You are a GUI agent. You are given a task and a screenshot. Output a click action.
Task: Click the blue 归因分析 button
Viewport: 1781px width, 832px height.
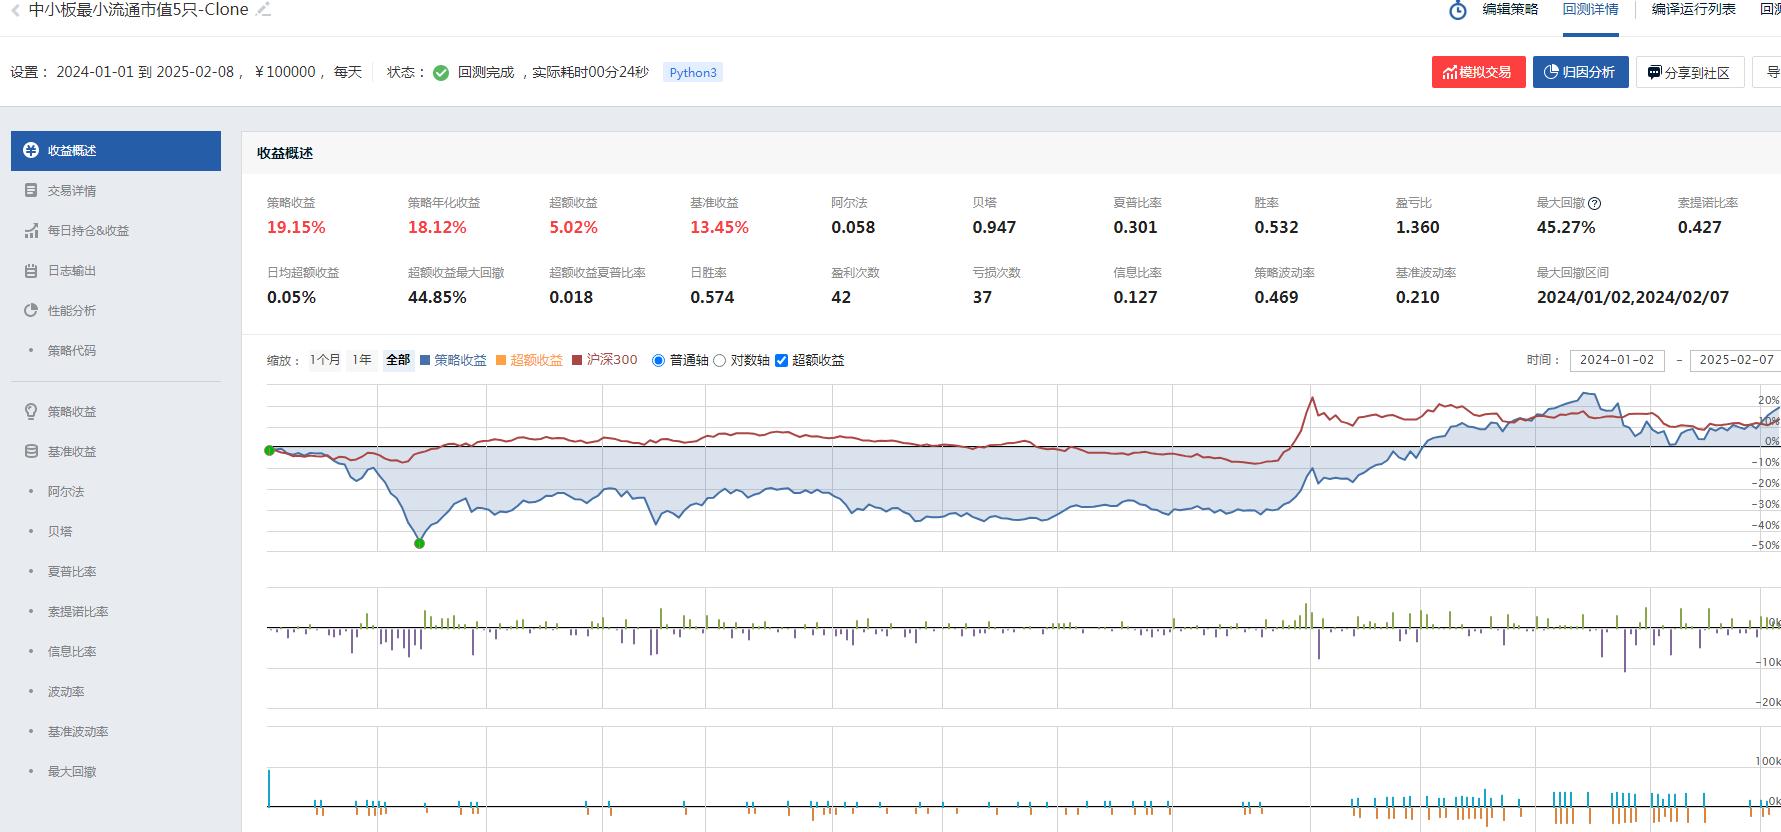tap(1580, 72)
